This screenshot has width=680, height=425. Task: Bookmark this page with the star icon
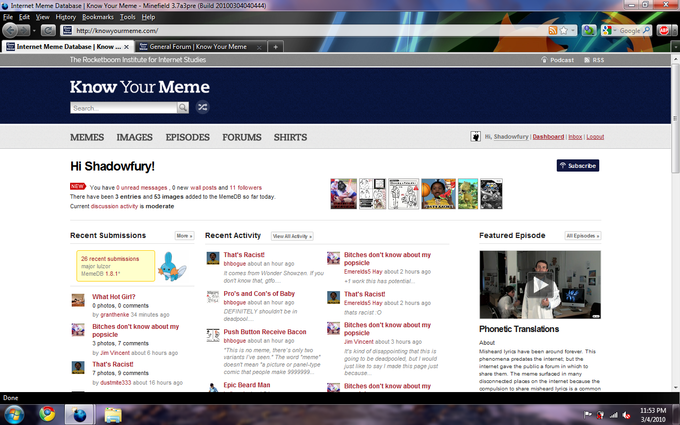(x=563, y=30)
